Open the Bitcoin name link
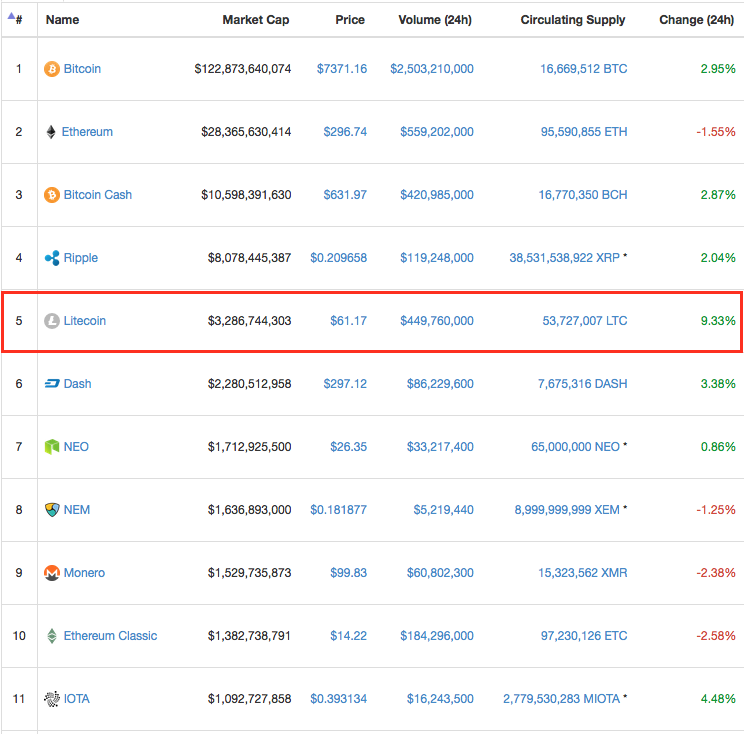 click(82, 69)
